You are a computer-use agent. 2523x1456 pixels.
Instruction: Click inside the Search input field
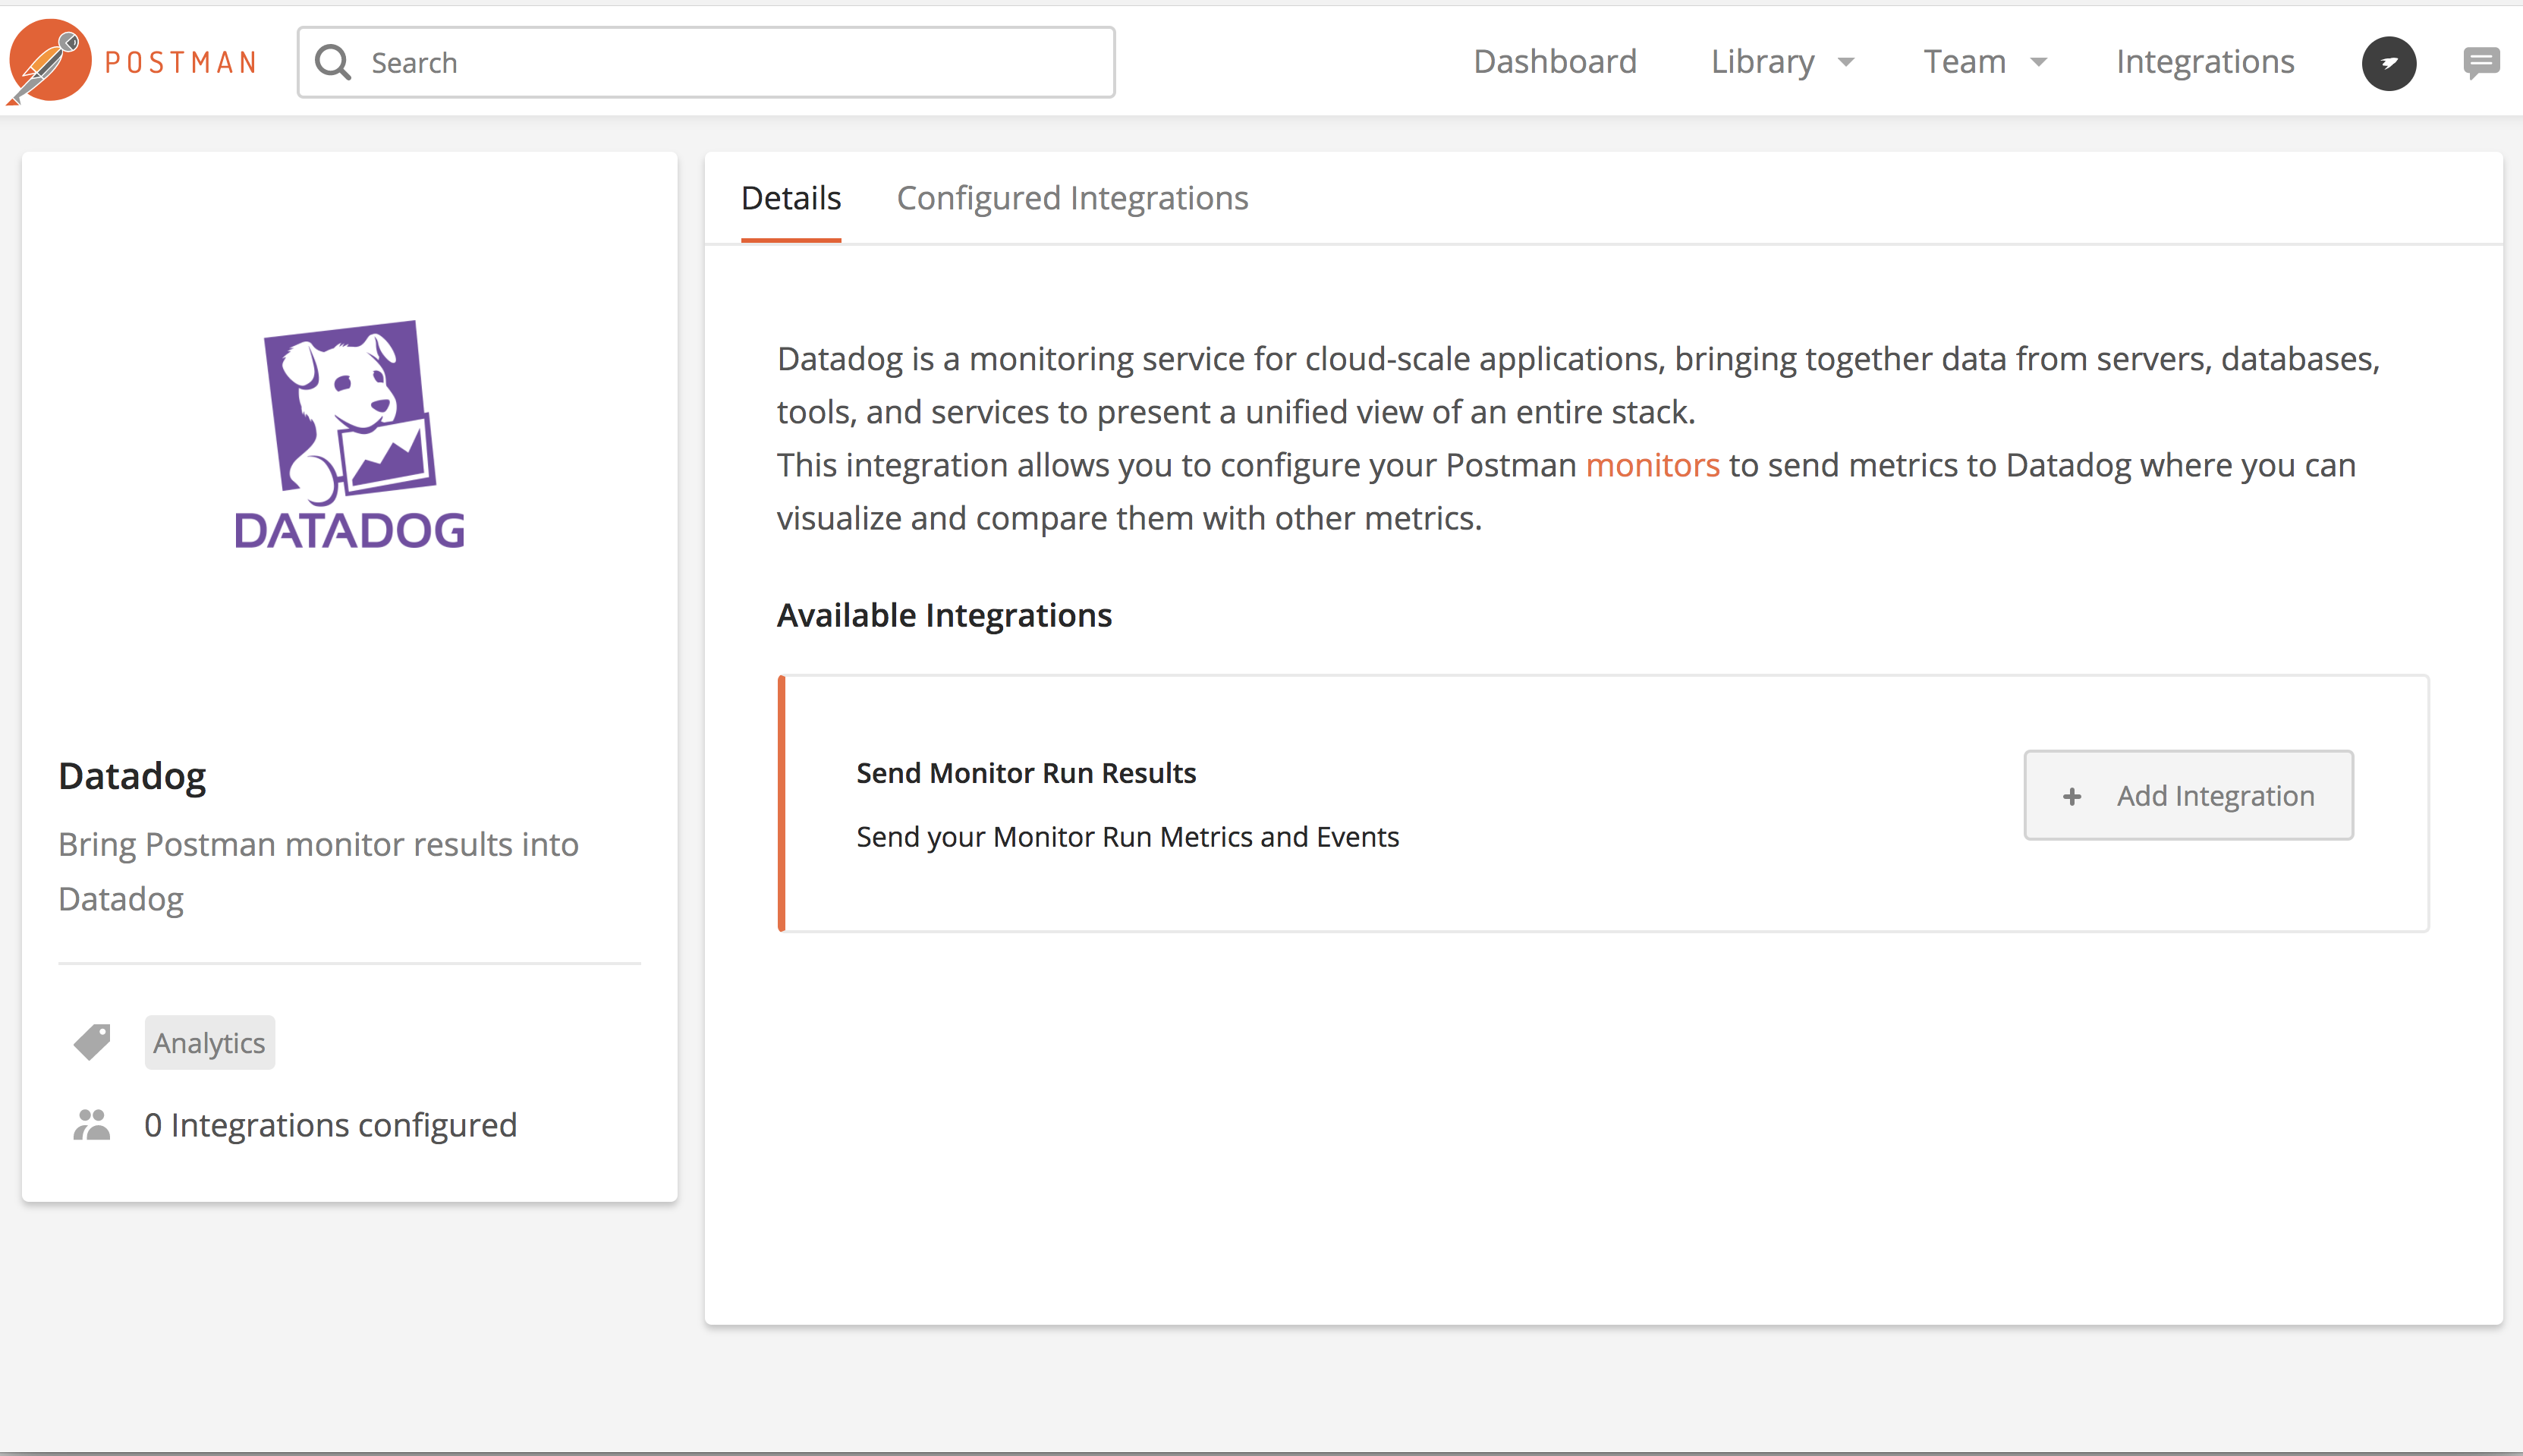pos(700,61)
